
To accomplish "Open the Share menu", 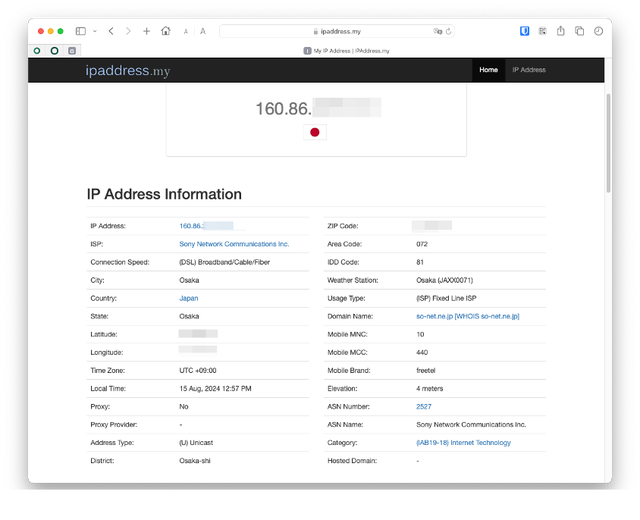I will (x=561, y=31).
